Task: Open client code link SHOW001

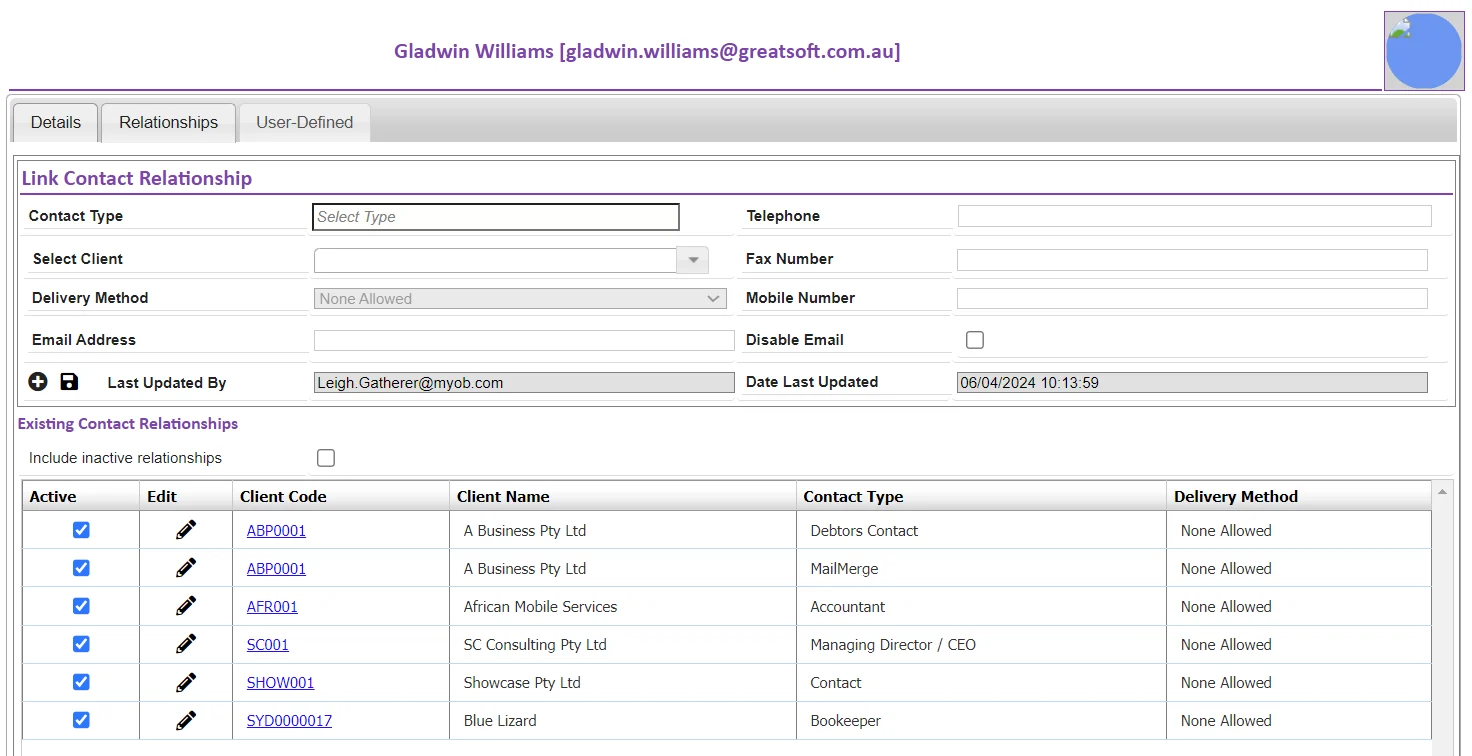Action: click(280, 682)
